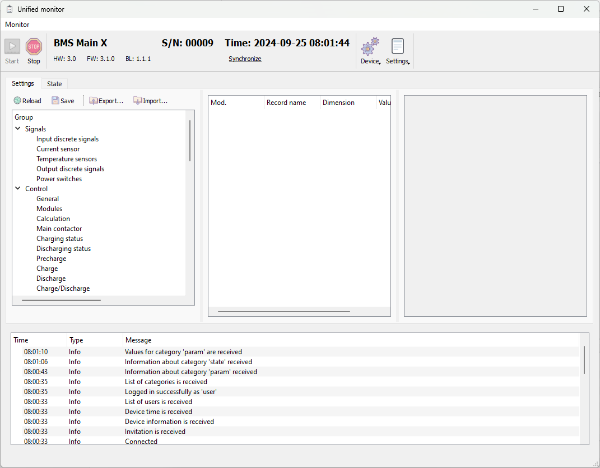Viewport: 600px width, 468px height.
Task: Open the Monitor menu
Action: click(17, 24)
